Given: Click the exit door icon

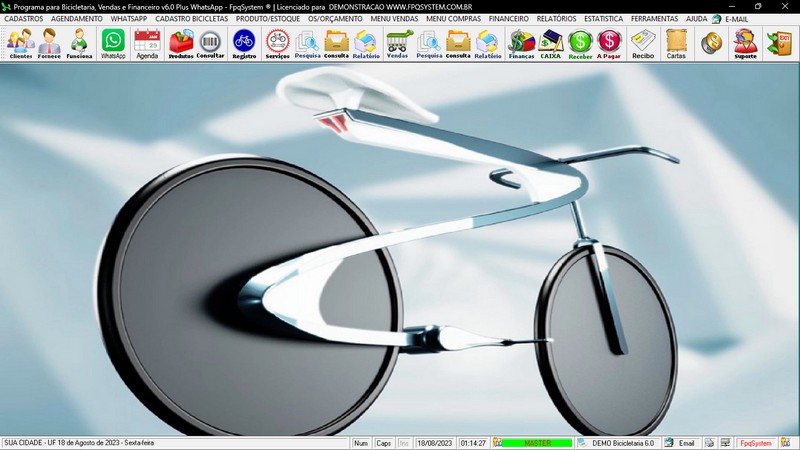Looking at the screenshot, I should tap(778, 43).
